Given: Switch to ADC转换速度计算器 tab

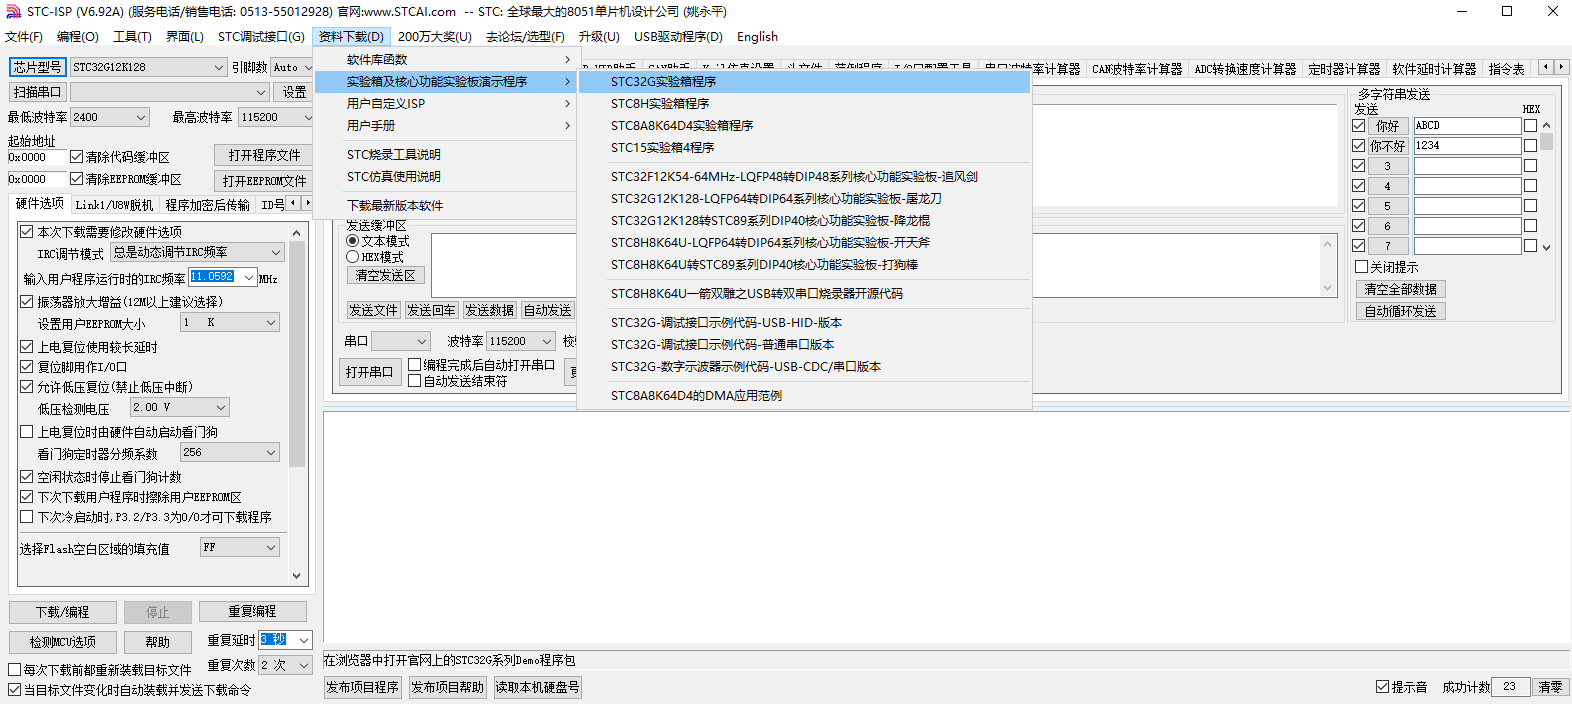Looking at the screenshot, I should (1245, 69).
